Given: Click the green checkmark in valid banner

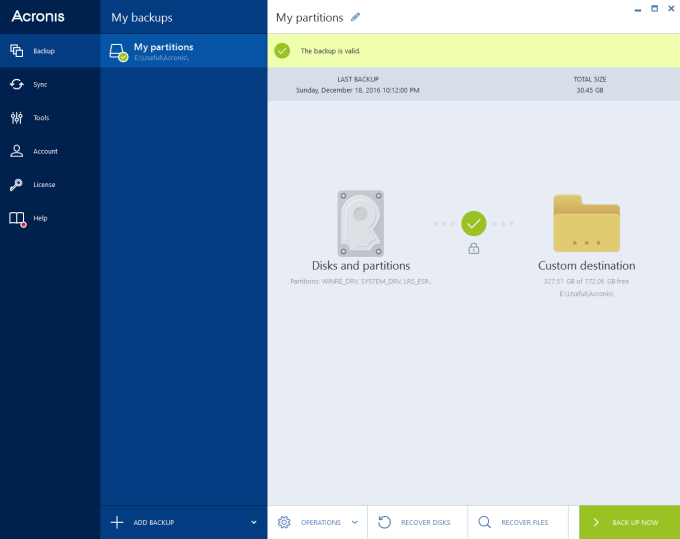Looking at the screenshot, I should (x=282, y=51).
